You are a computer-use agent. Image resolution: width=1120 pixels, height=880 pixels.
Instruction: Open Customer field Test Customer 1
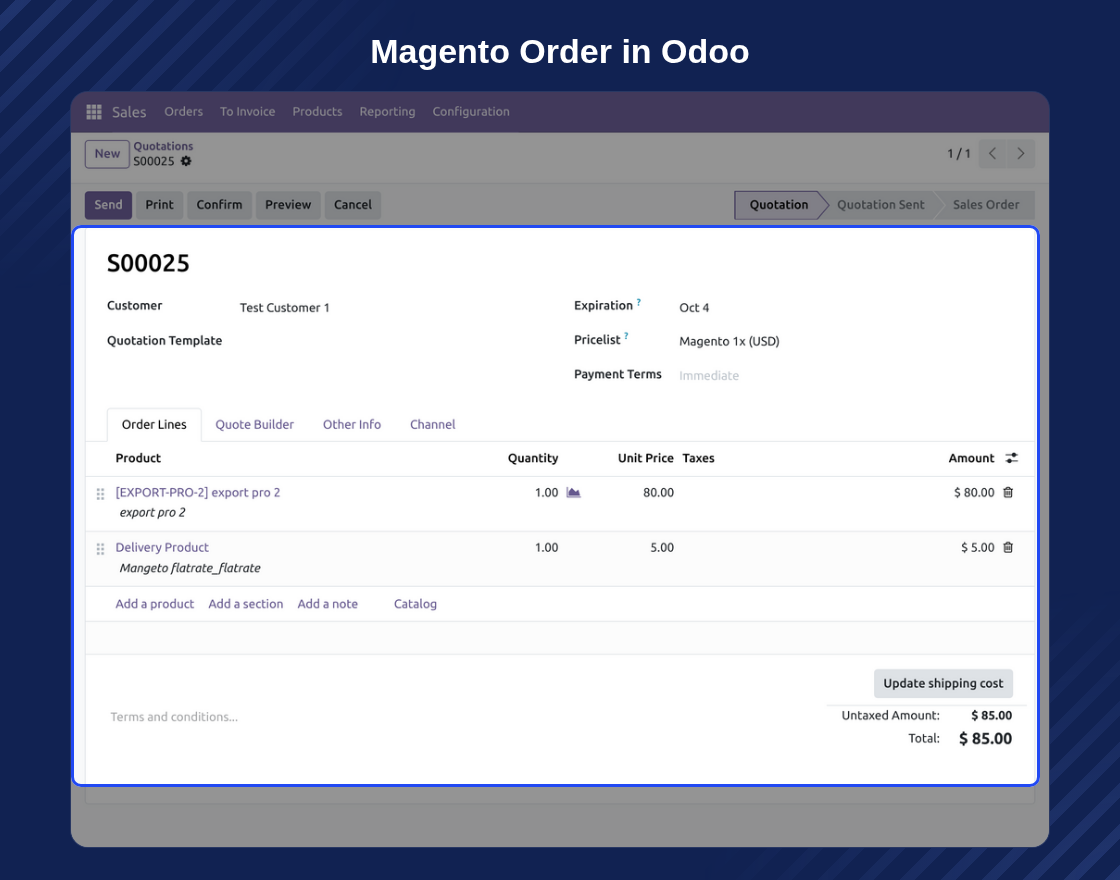tap(284, 308)
